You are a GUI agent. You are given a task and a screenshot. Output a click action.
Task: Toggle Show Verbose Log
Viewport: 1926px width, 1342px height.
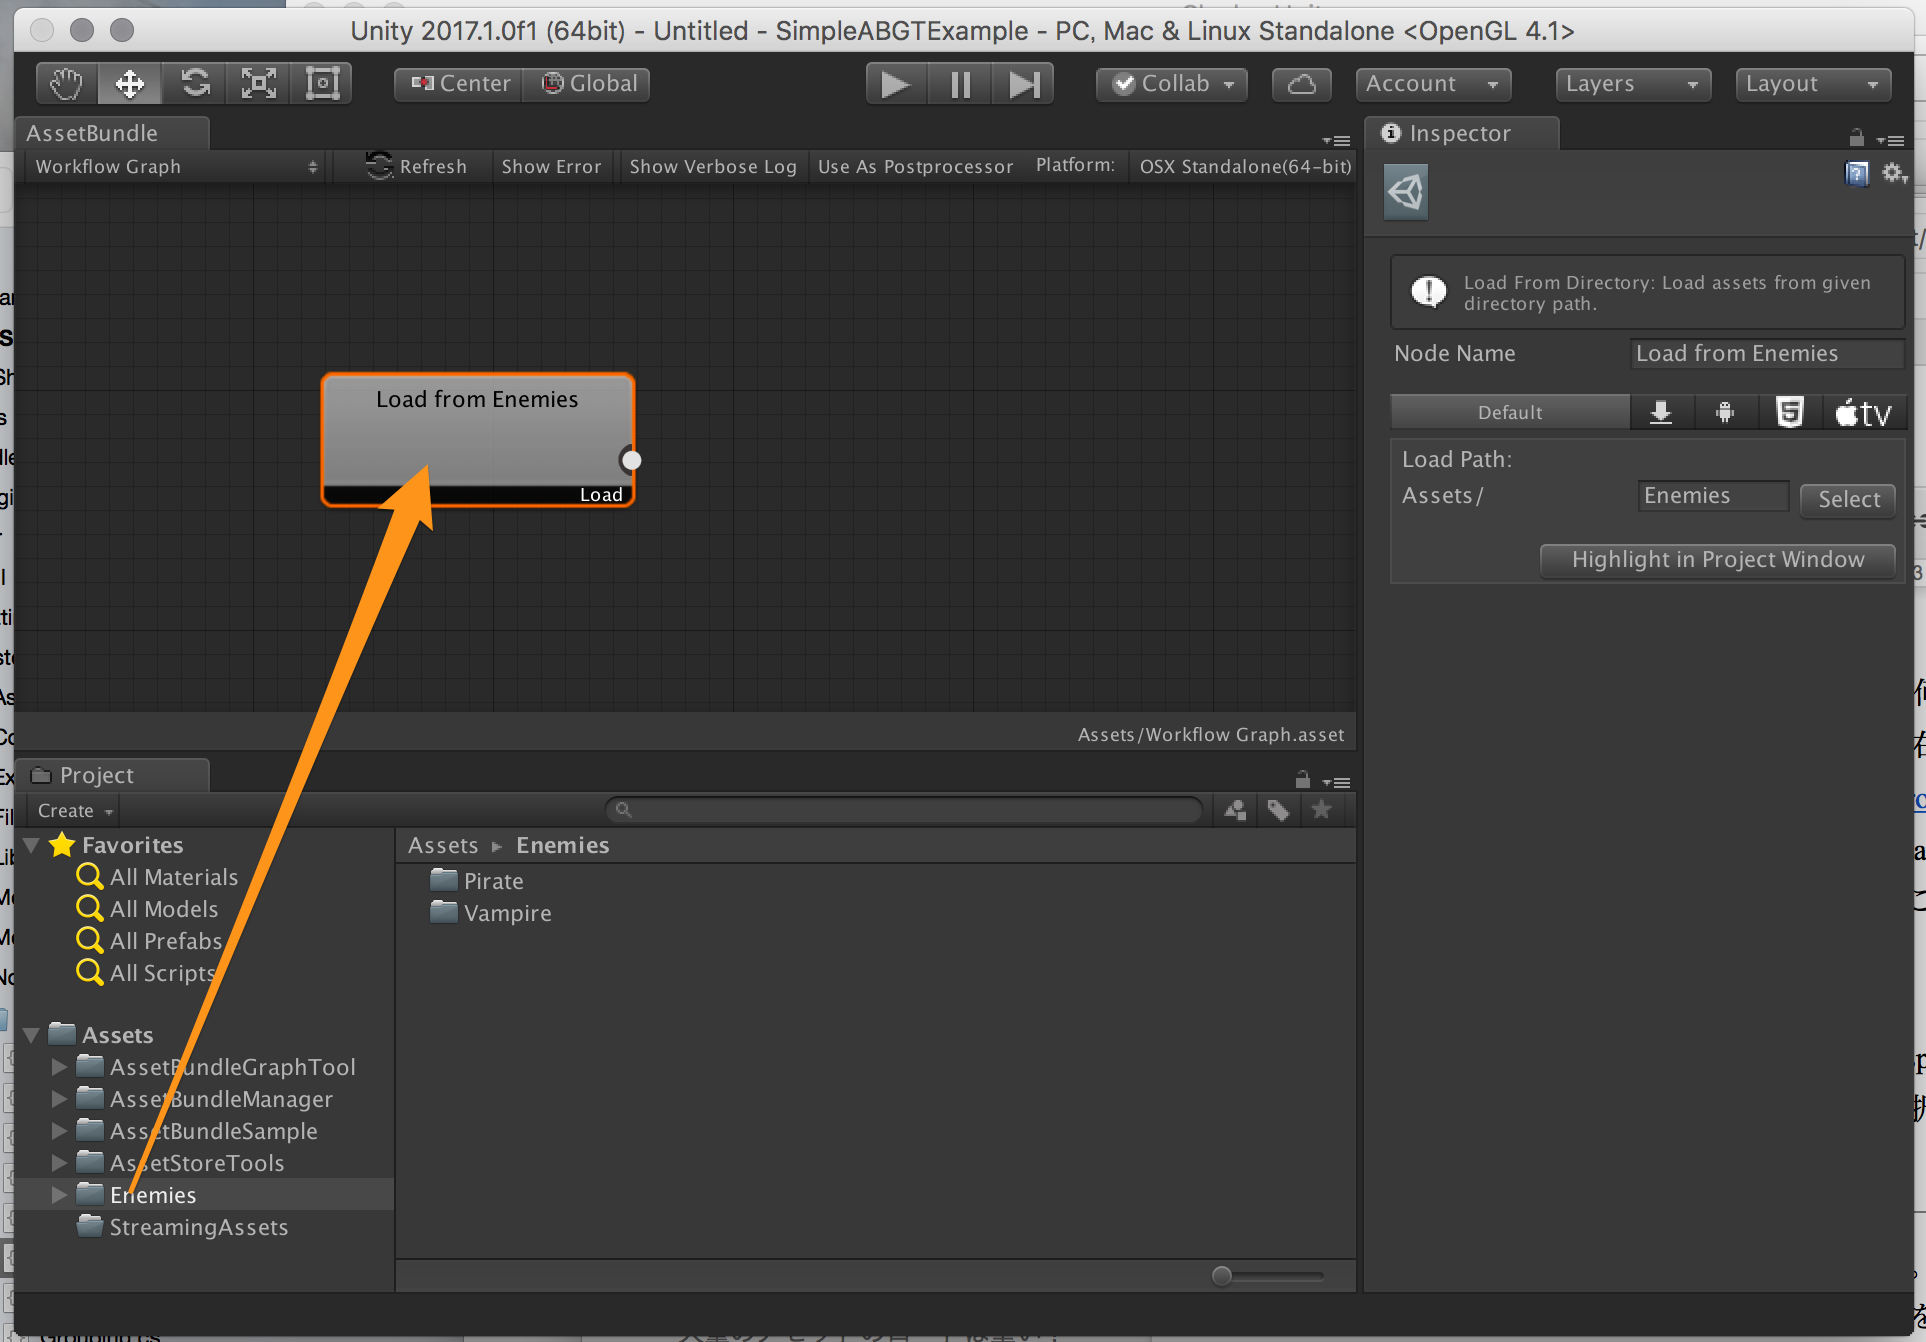713,167
